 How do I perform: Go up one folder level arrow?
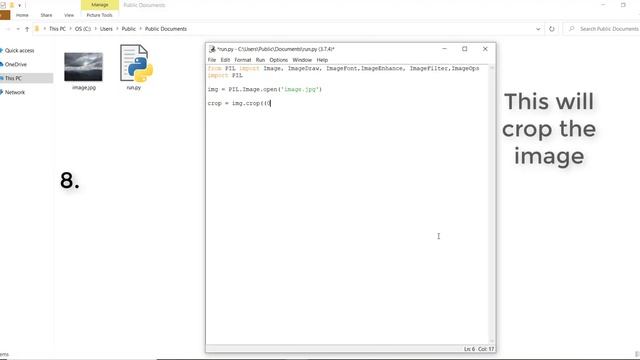tap(27, 29)
